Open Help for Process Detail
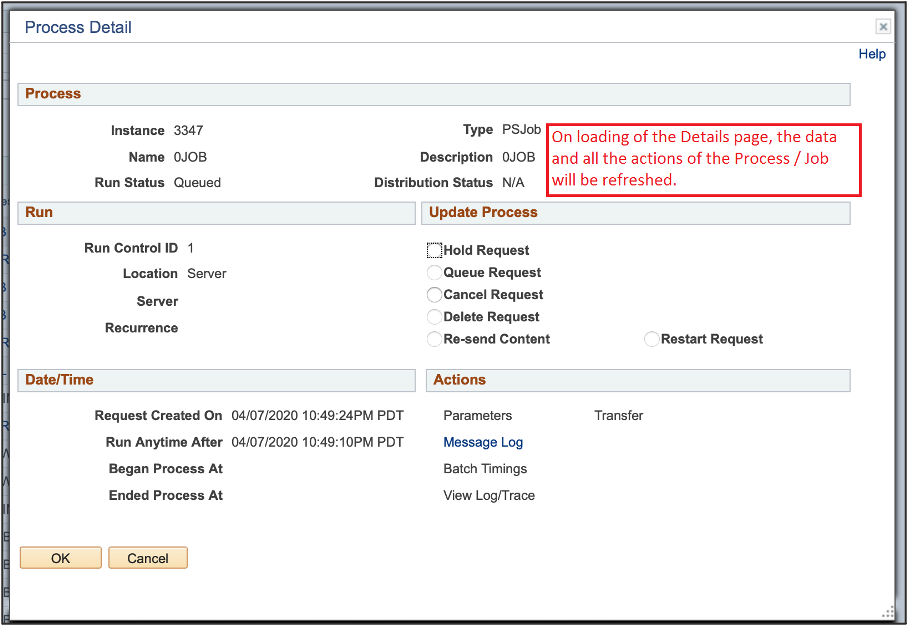The height and width of the screenshot is (626, 908). pos(872,54)
